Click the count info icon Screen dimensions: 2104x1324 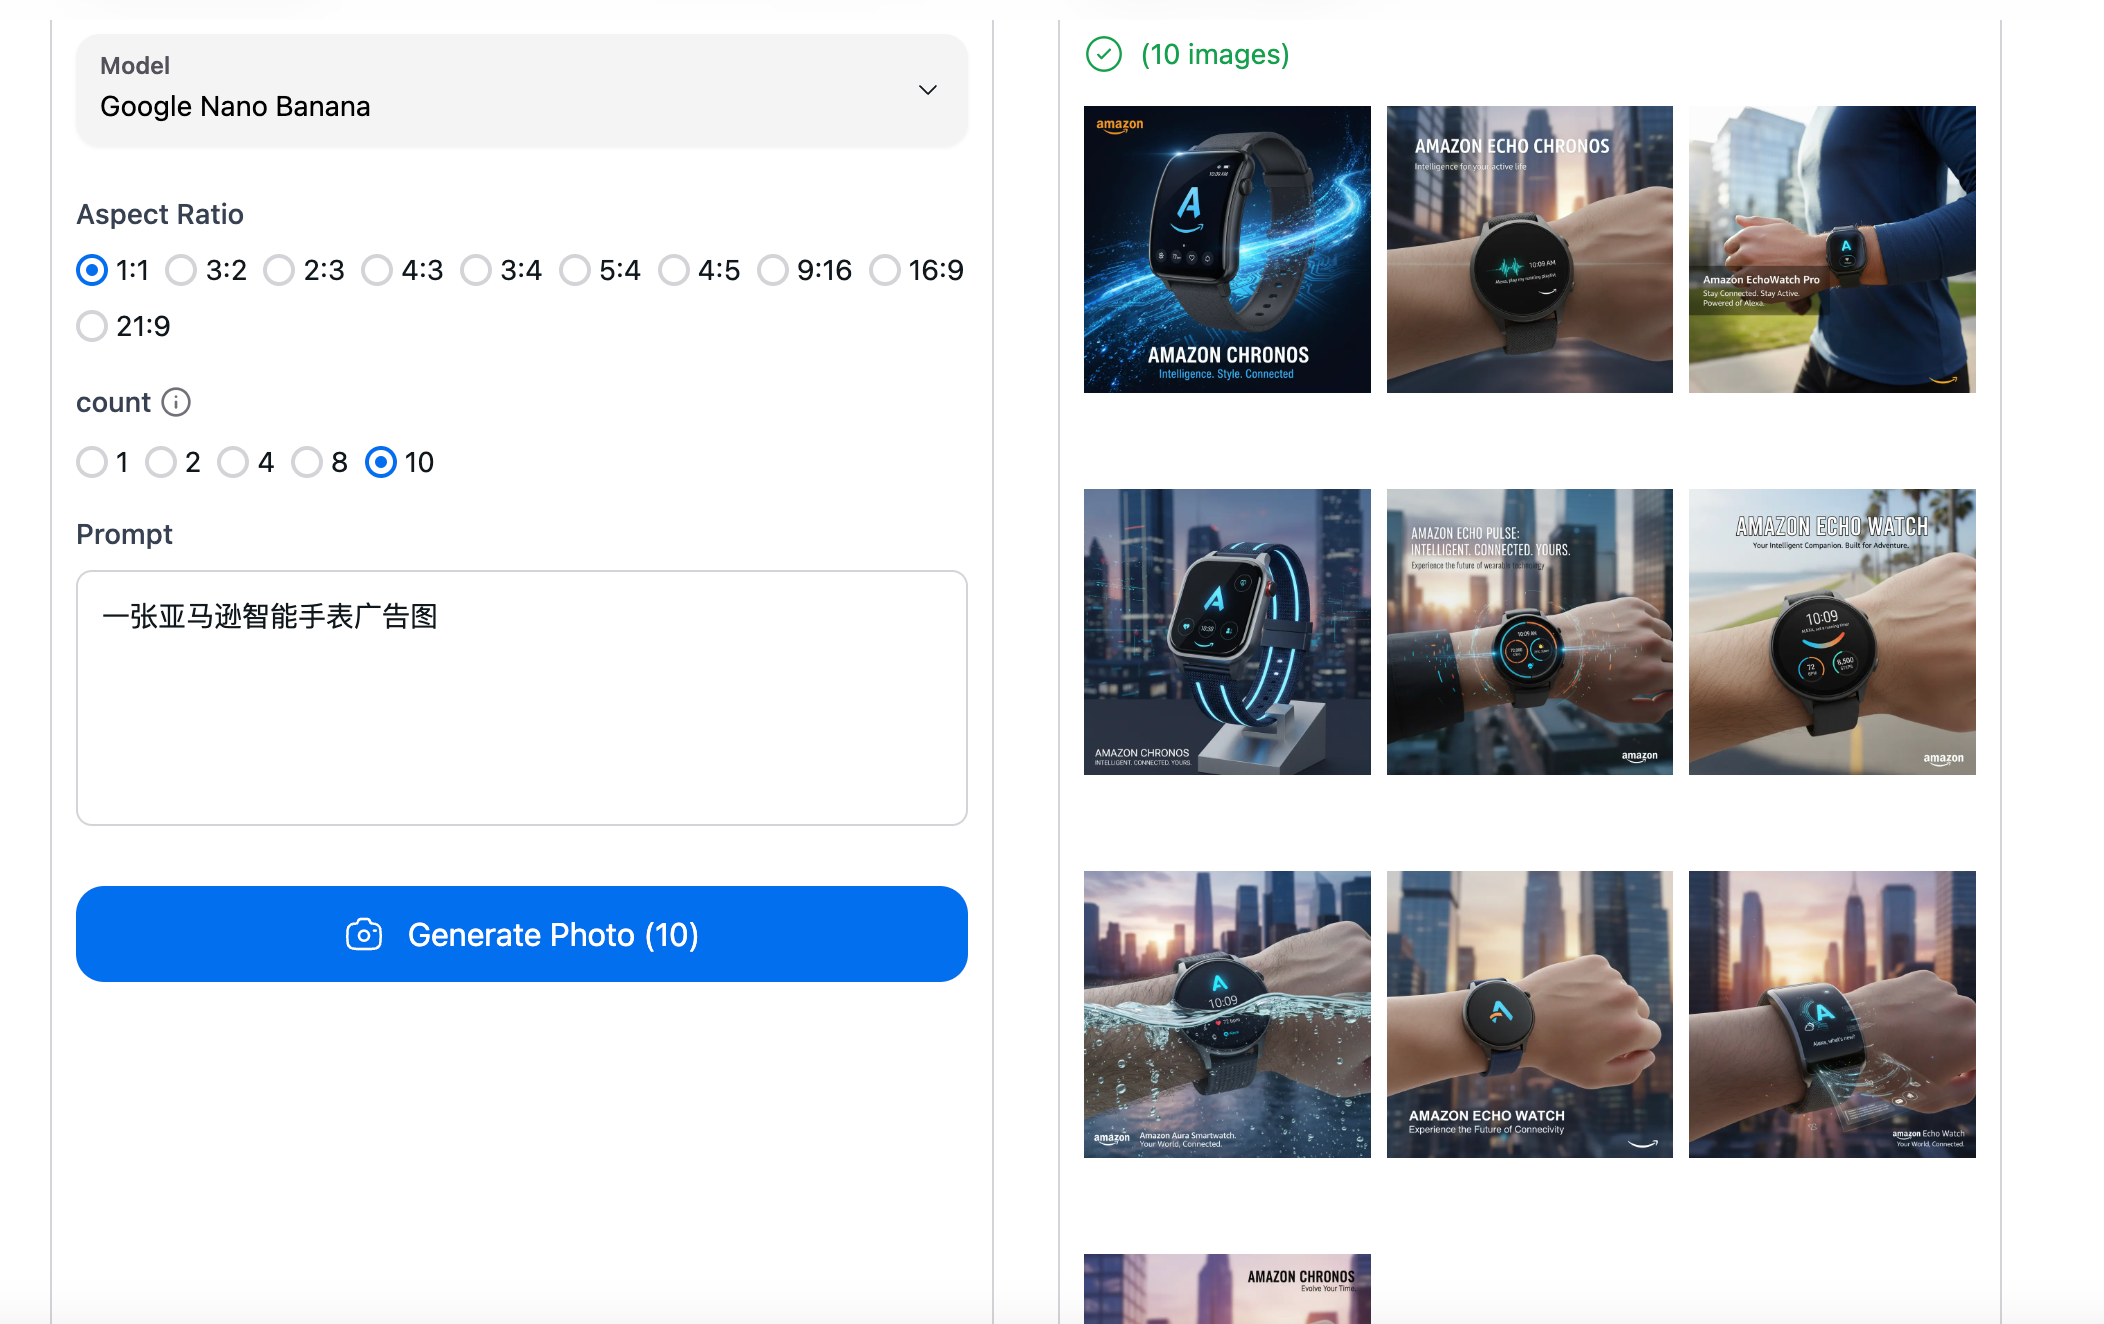176,402
